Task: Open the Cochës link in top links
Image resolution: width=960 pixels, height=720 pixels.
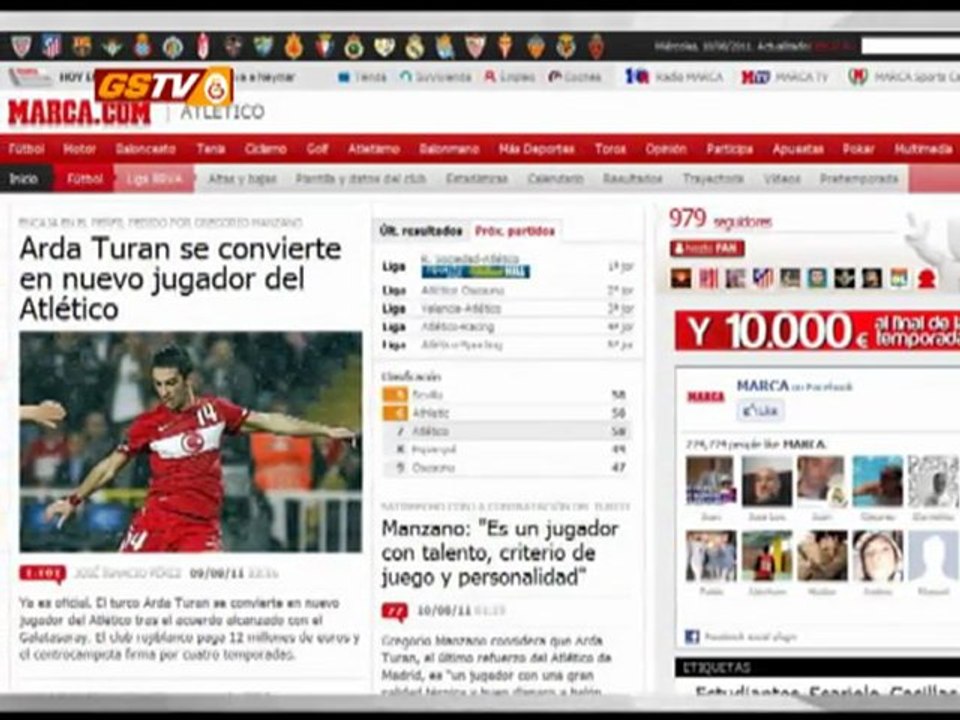Action: (x=575, y=77)
